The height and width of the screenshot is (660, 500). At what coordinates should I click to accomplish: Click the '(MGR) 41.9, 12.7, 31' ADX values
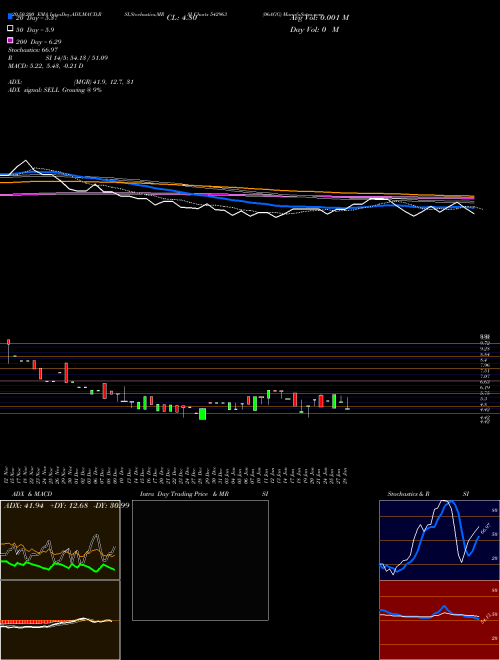(104, 82)
